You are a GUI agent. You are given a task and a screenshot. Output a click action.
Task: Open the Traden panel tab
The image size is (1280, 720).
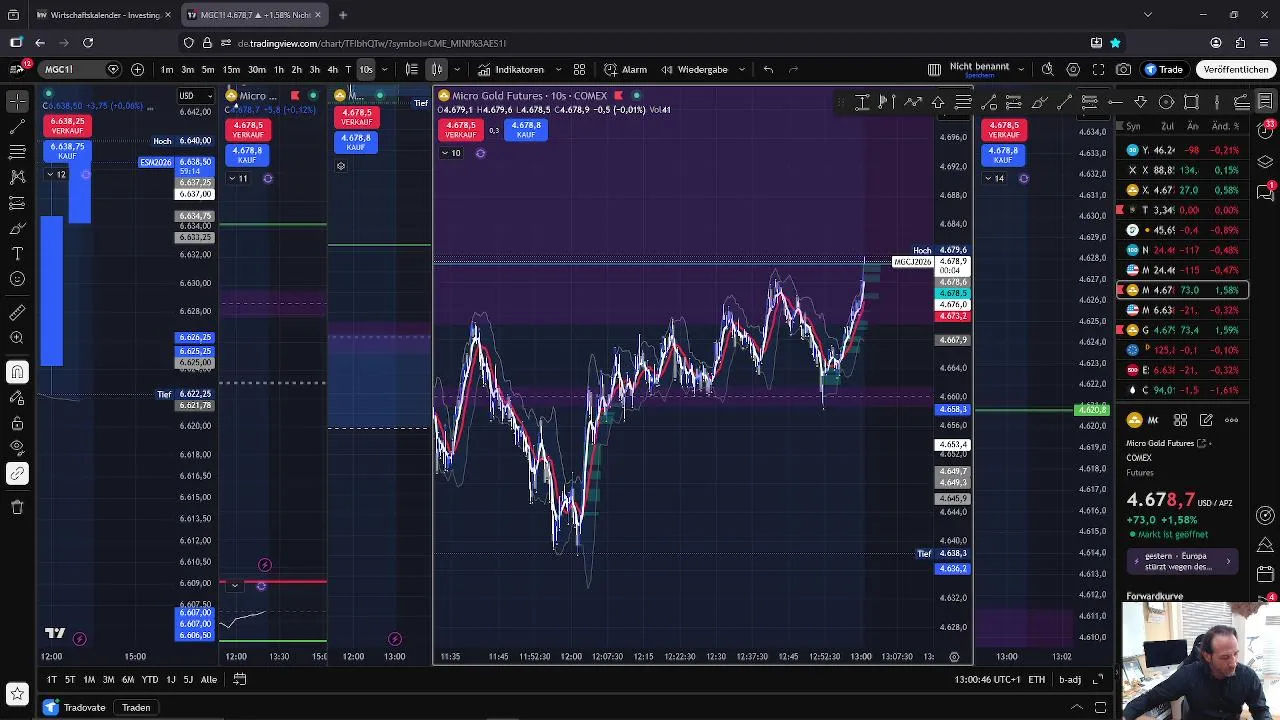[x=136, y=707]
